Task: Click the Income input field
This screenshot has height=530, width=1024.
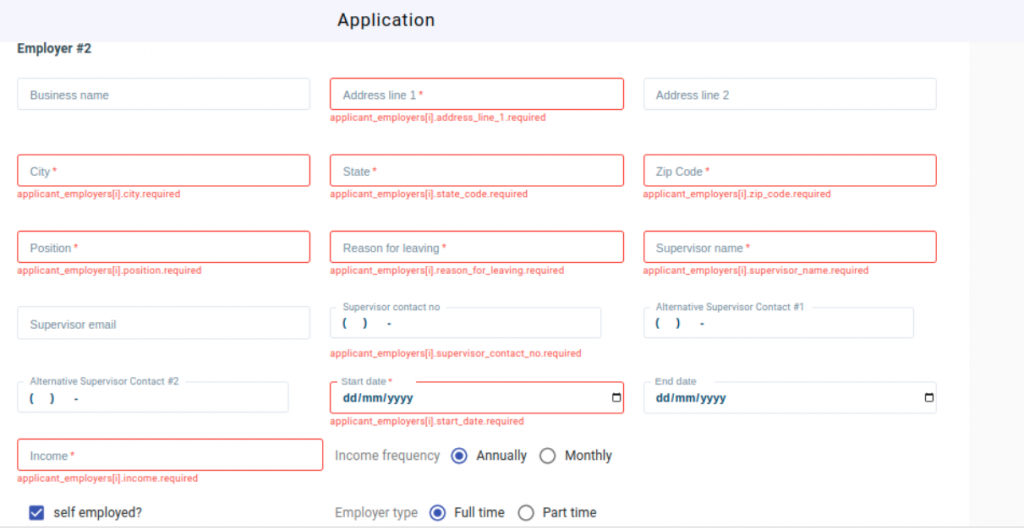Action: 170,455
